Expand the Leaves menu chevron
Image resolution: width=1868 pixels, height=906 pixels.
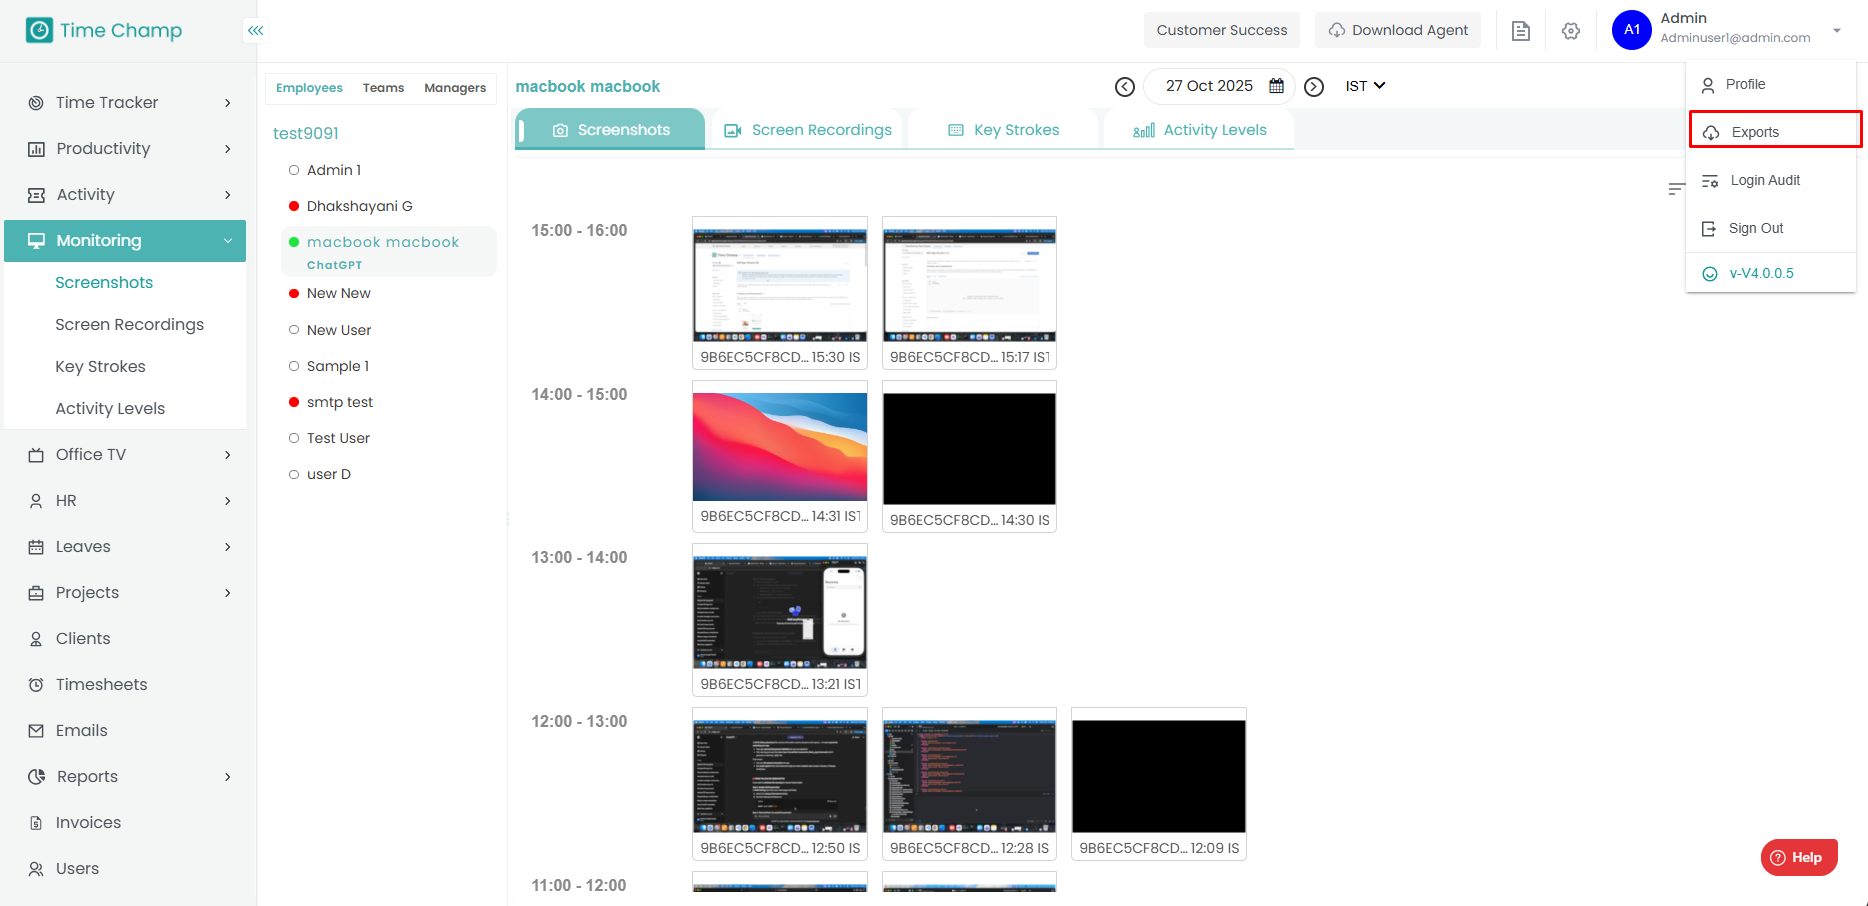coord(228,547)
